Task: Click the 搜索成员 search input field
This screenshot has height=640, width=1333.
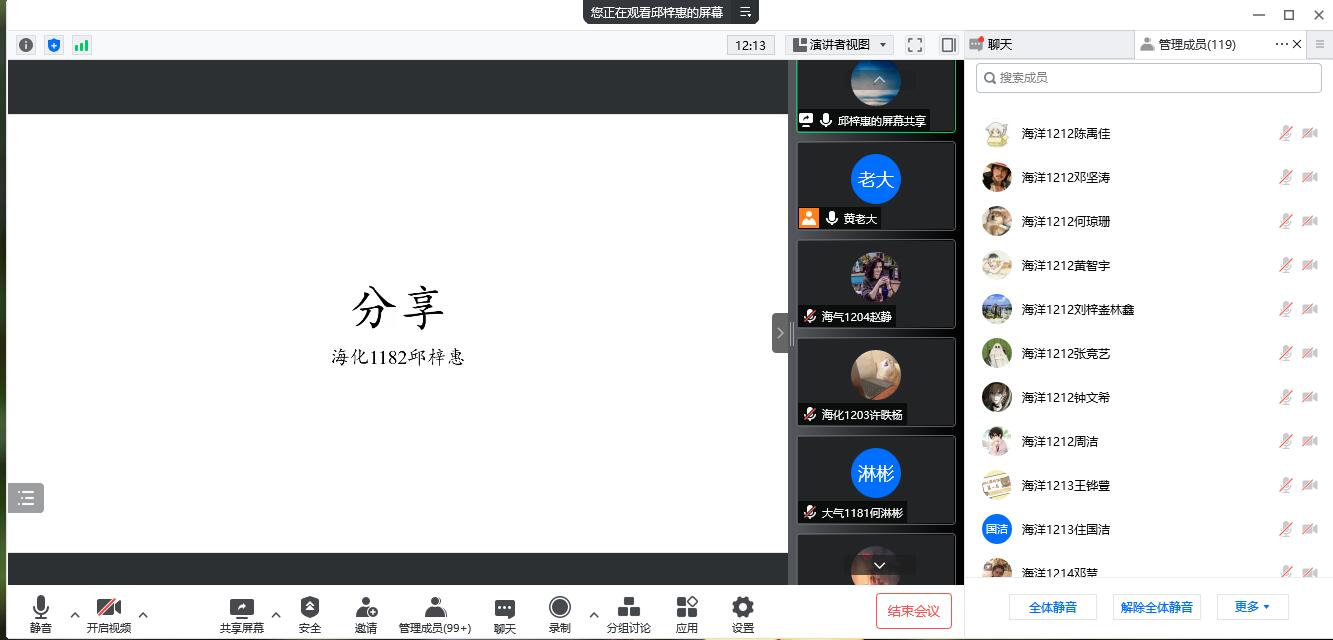Action: coord(1150,78)
